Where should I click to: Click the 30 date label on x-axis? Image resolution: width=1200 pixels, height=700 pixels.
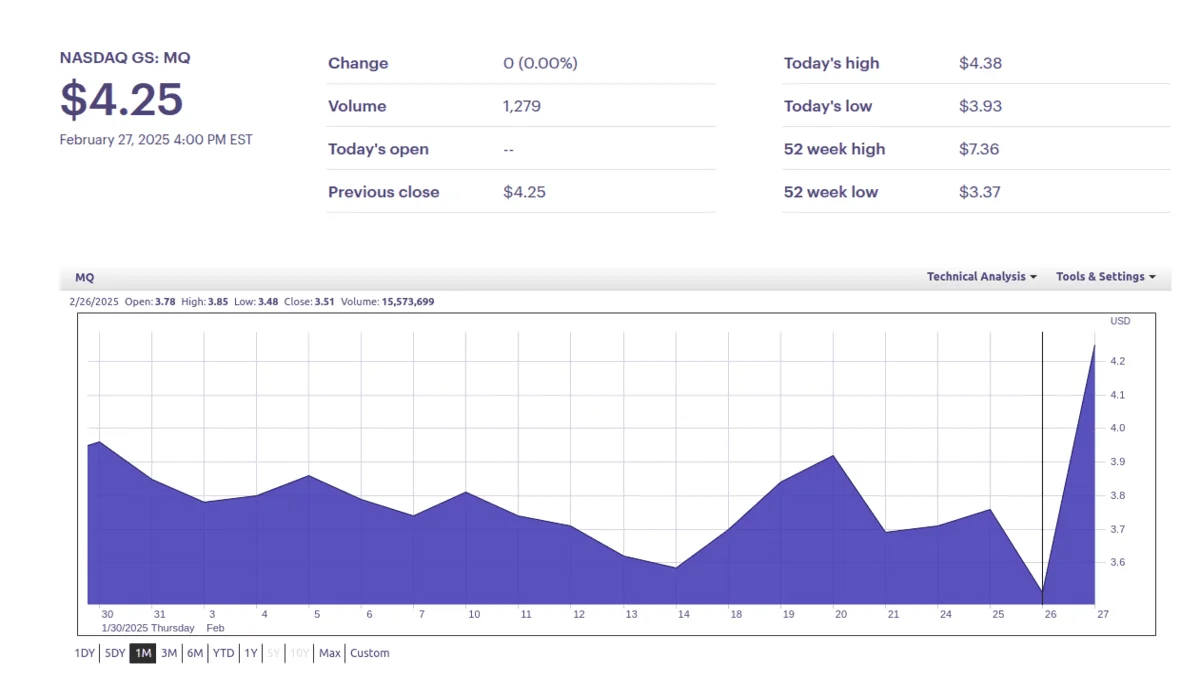coord(107,614)
